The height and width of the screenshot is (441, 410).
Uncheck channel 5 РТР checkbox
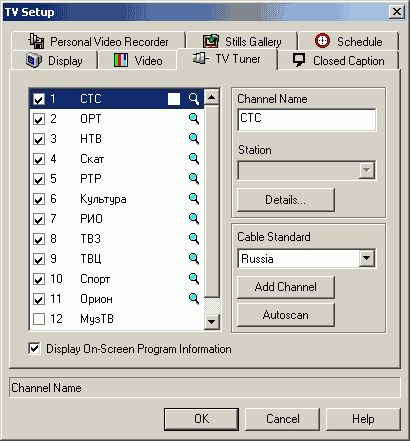point(39,179)
